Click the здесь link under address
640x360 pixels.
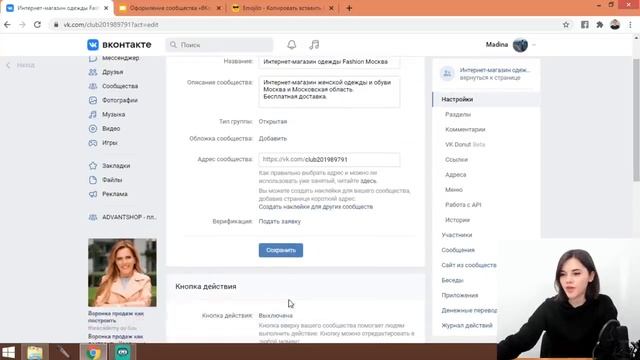coord(369,181)
